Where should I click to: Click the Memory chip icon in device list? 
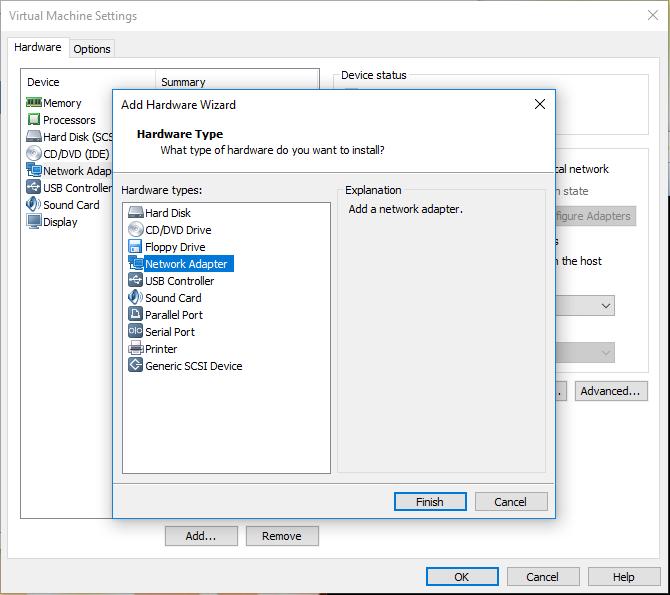pyautogui.click(x=34, y=103)
